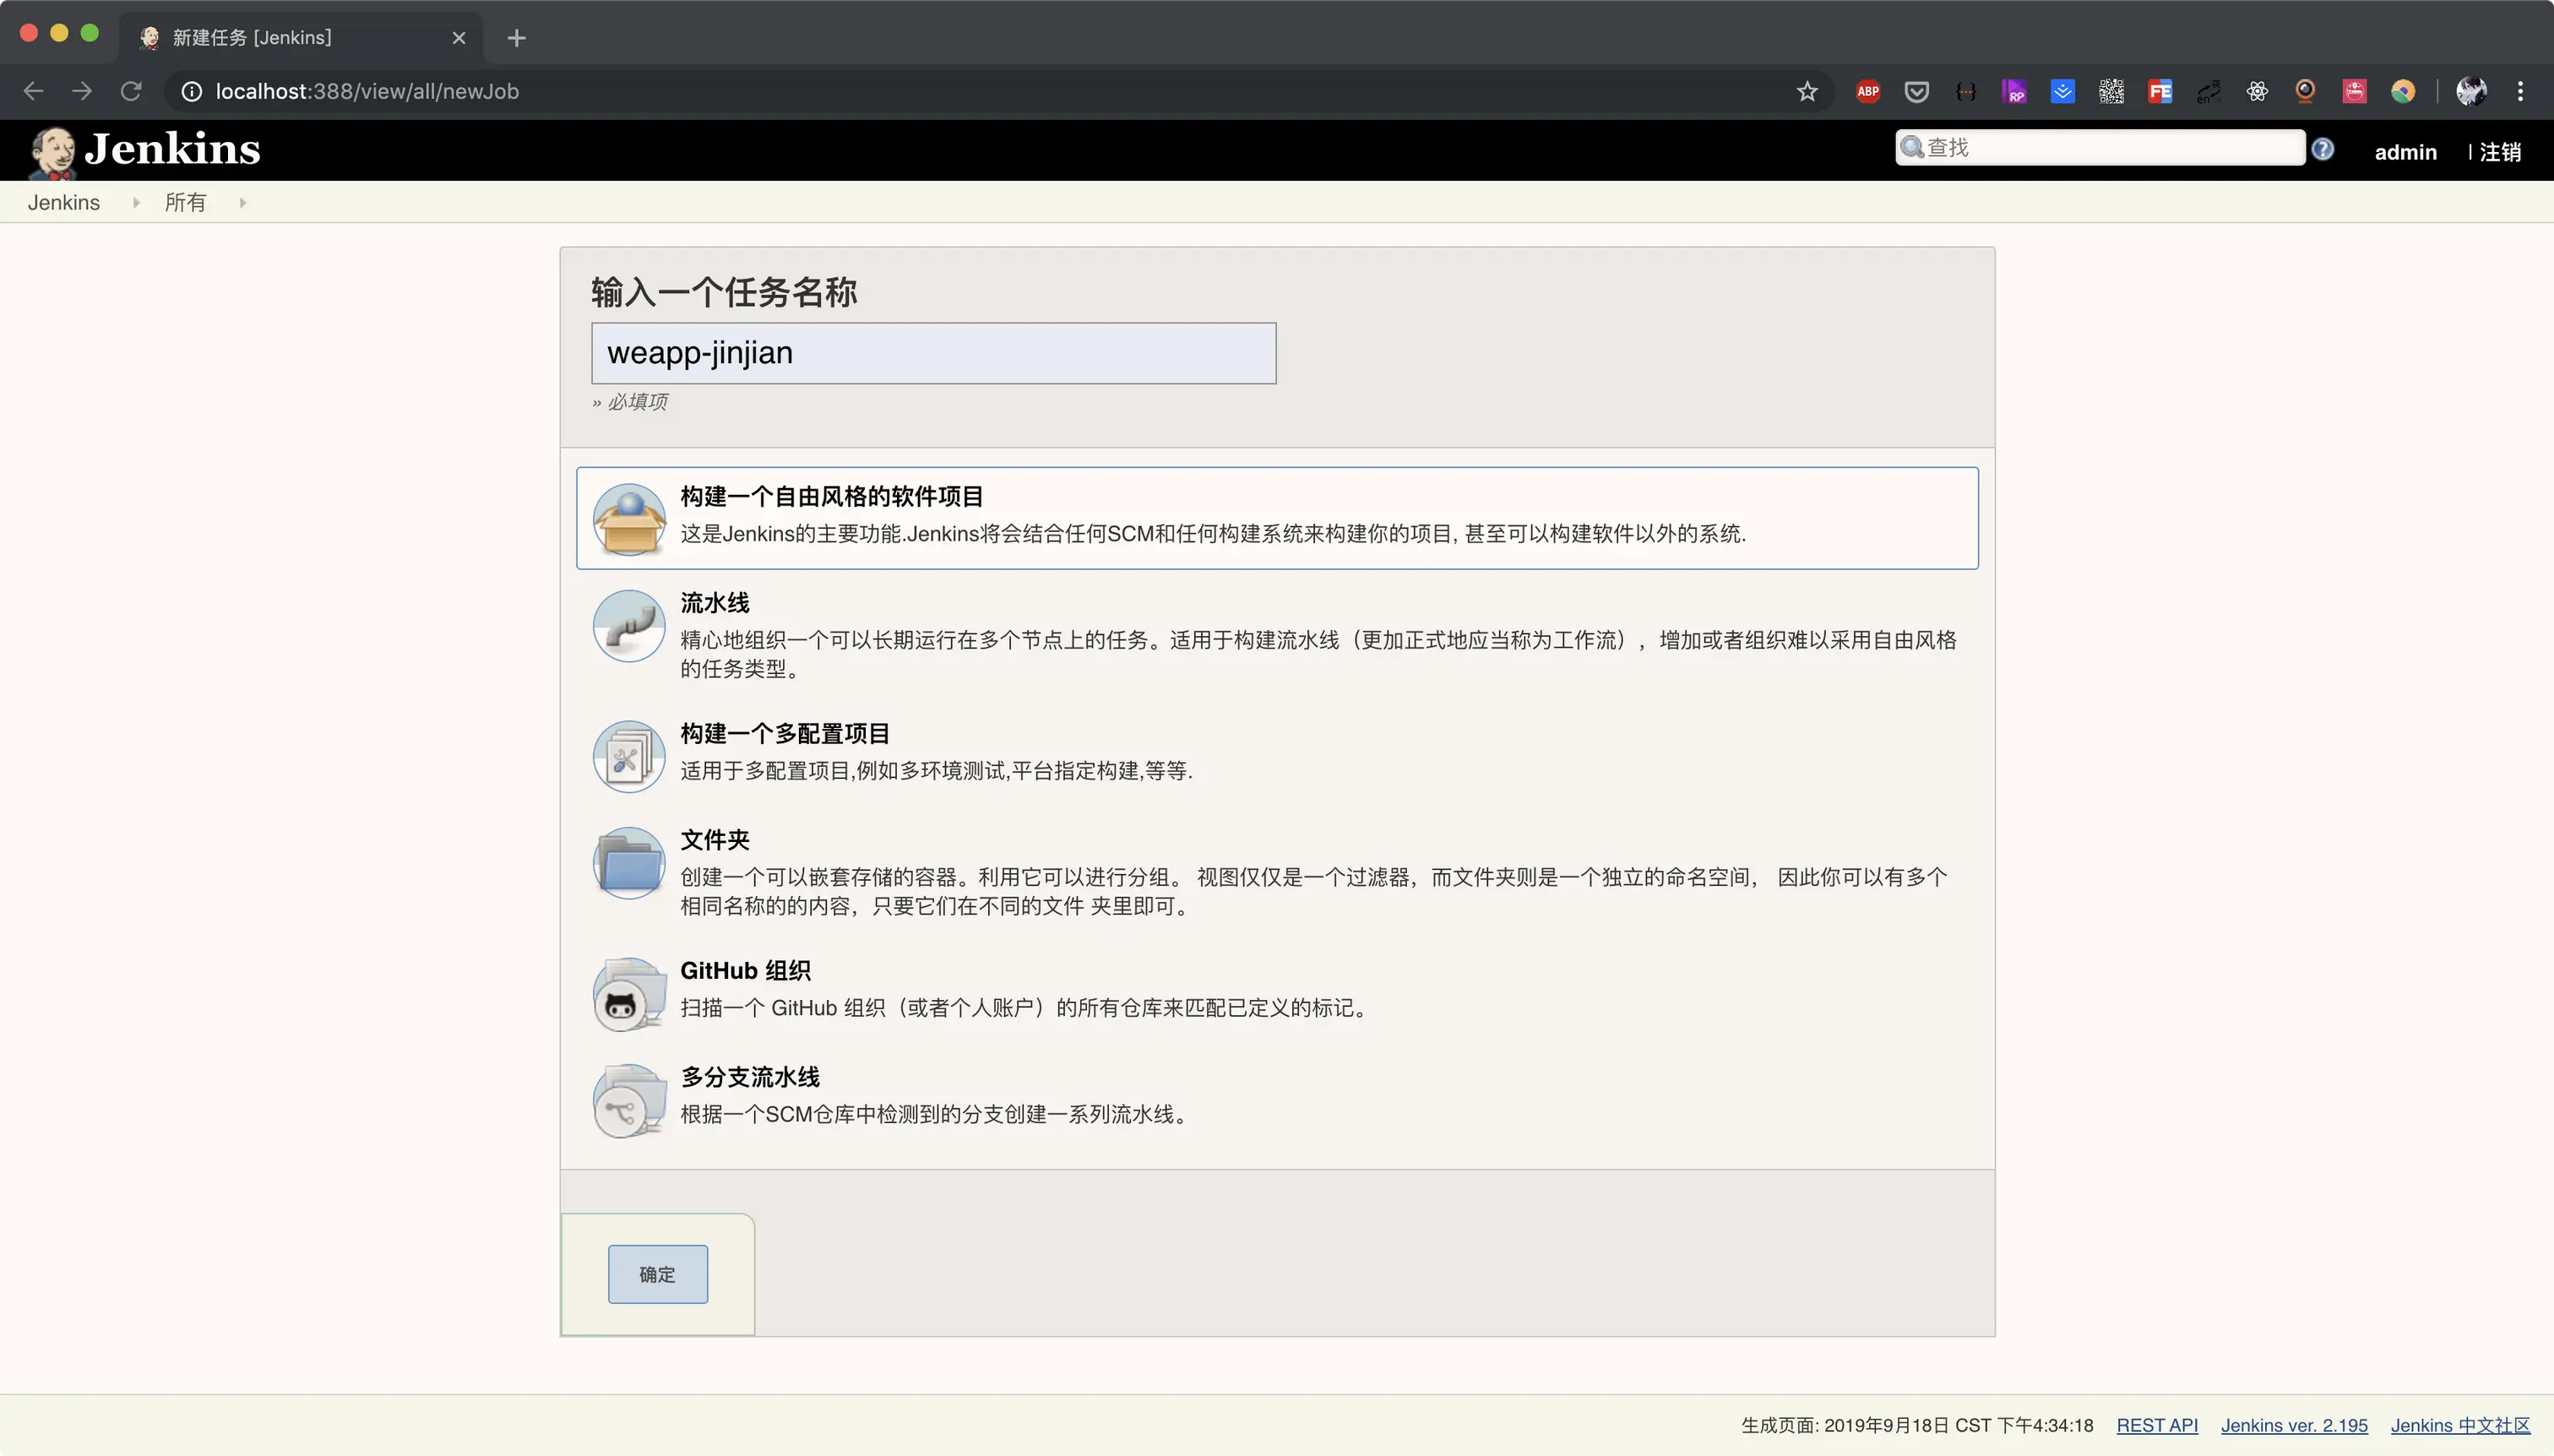This screenshot has height=1456, width=2554.
Task: Click the Jenkins header title text
Action: tap(172, 149)
